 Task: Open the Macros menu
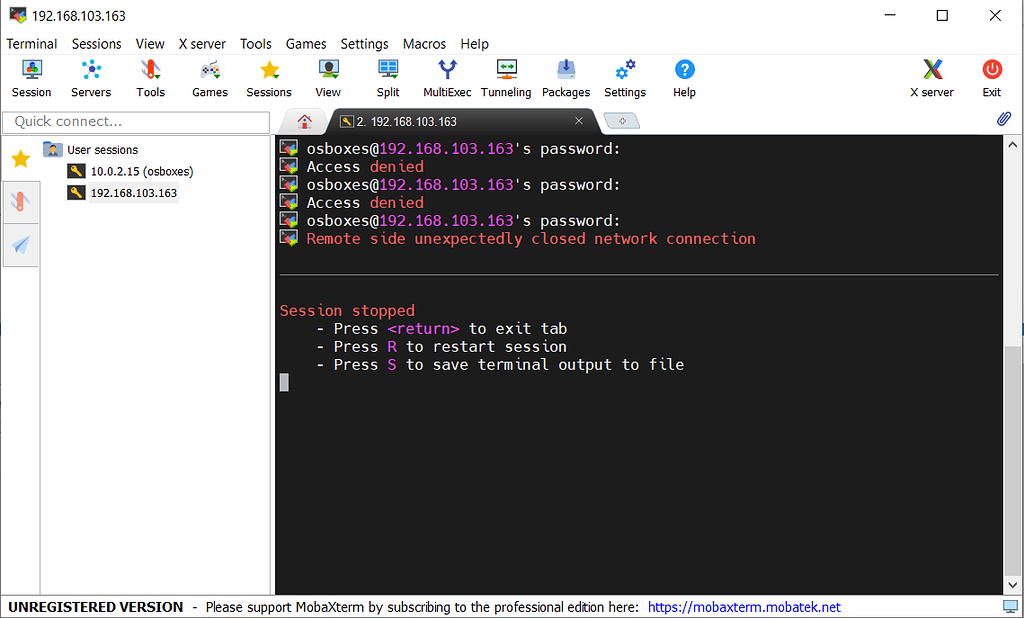[424, 44]
